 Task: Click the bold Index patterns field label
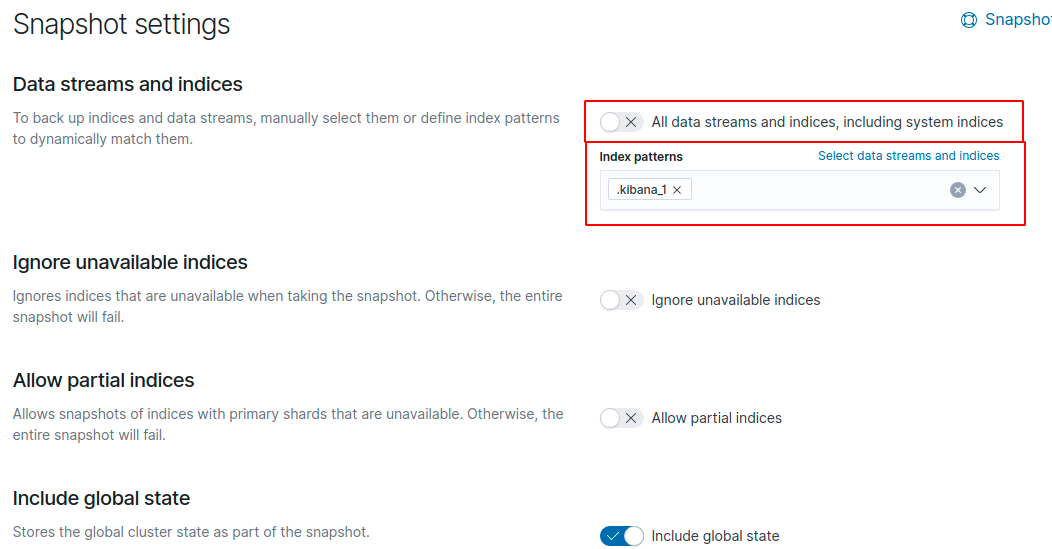(x=641, y=157)
